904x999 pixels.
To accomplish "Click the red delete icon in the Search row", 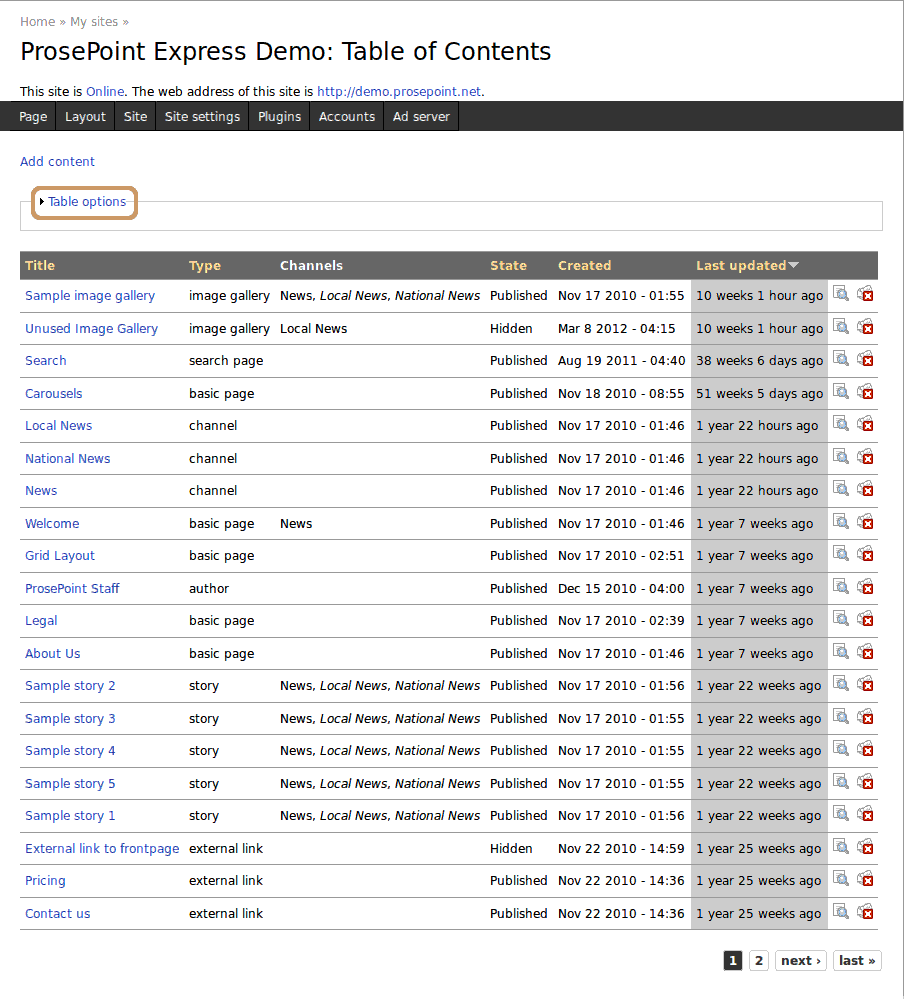I will pos(865,359).
